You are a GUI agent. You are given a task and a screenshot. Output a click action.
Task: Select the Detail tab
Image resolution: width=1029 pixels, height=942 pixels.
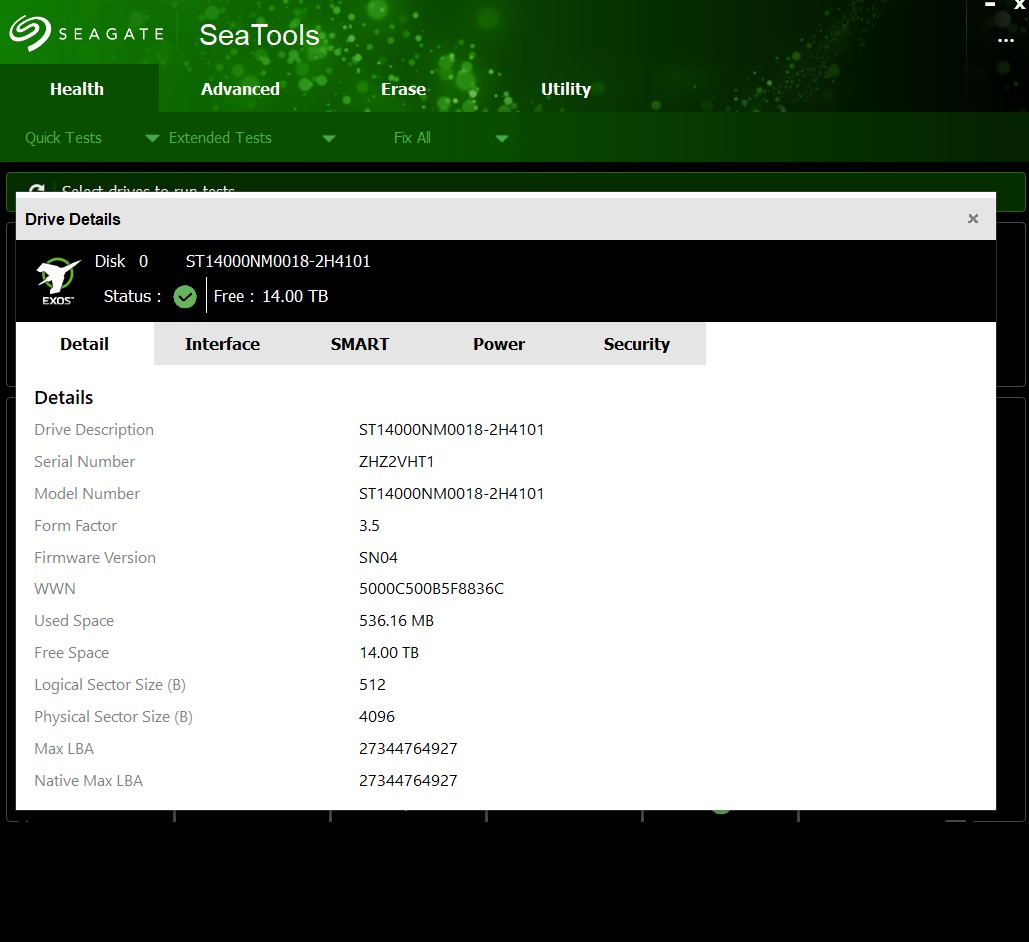tap(84, 344)
